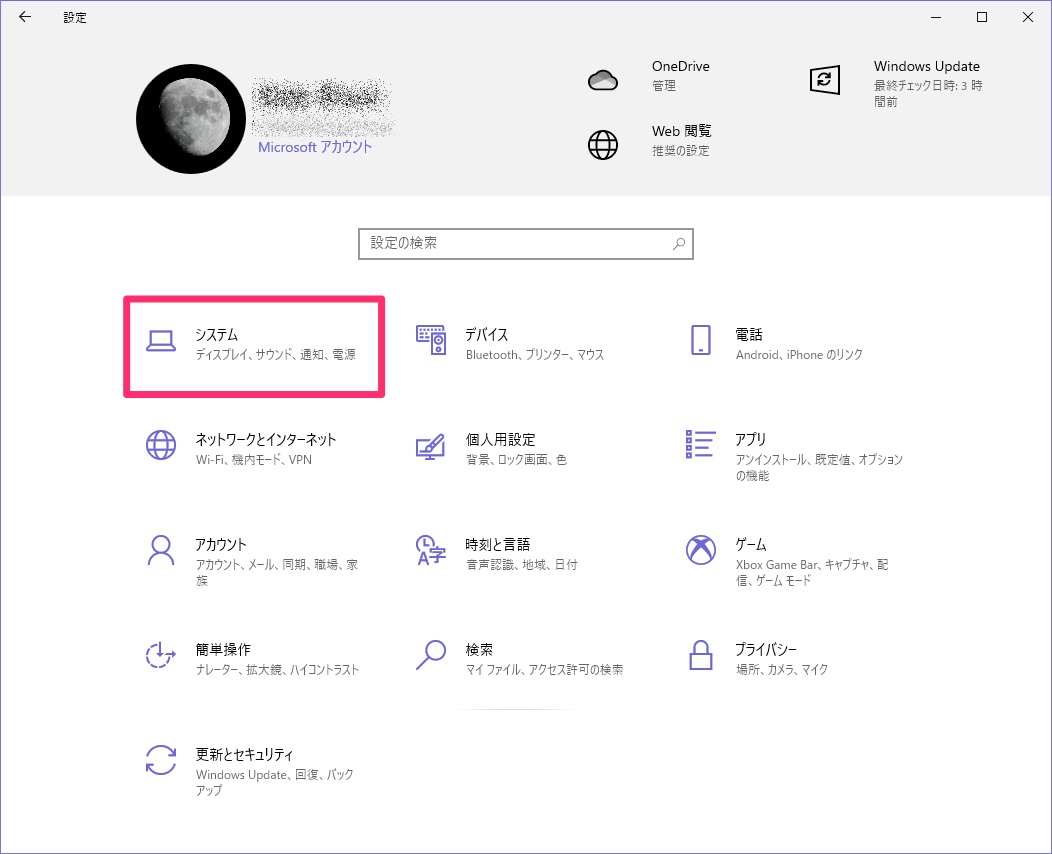Screen dimensions: 1052x854
Task: Click 'マイ ファイル、アクセス許可の検索' description
Action: [544, 670]
